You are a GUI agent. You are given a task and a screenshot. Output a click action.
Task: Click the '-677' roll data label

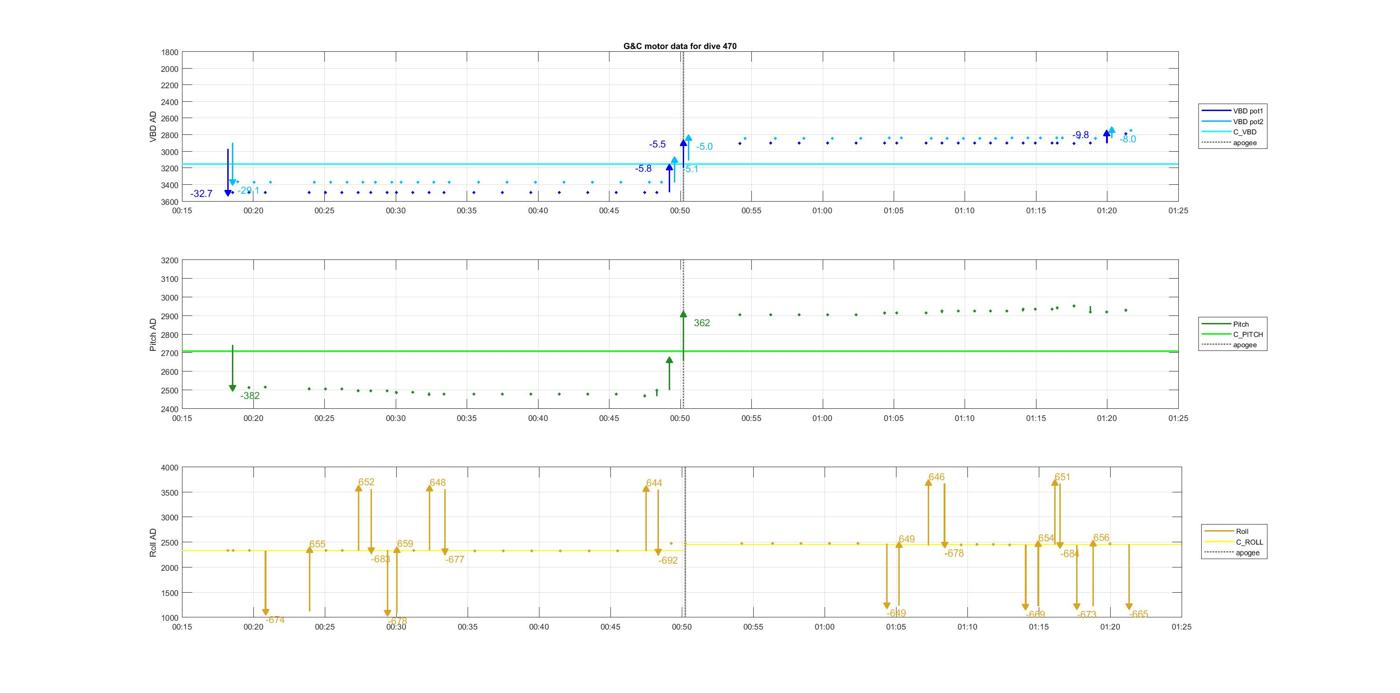point(454,559)
